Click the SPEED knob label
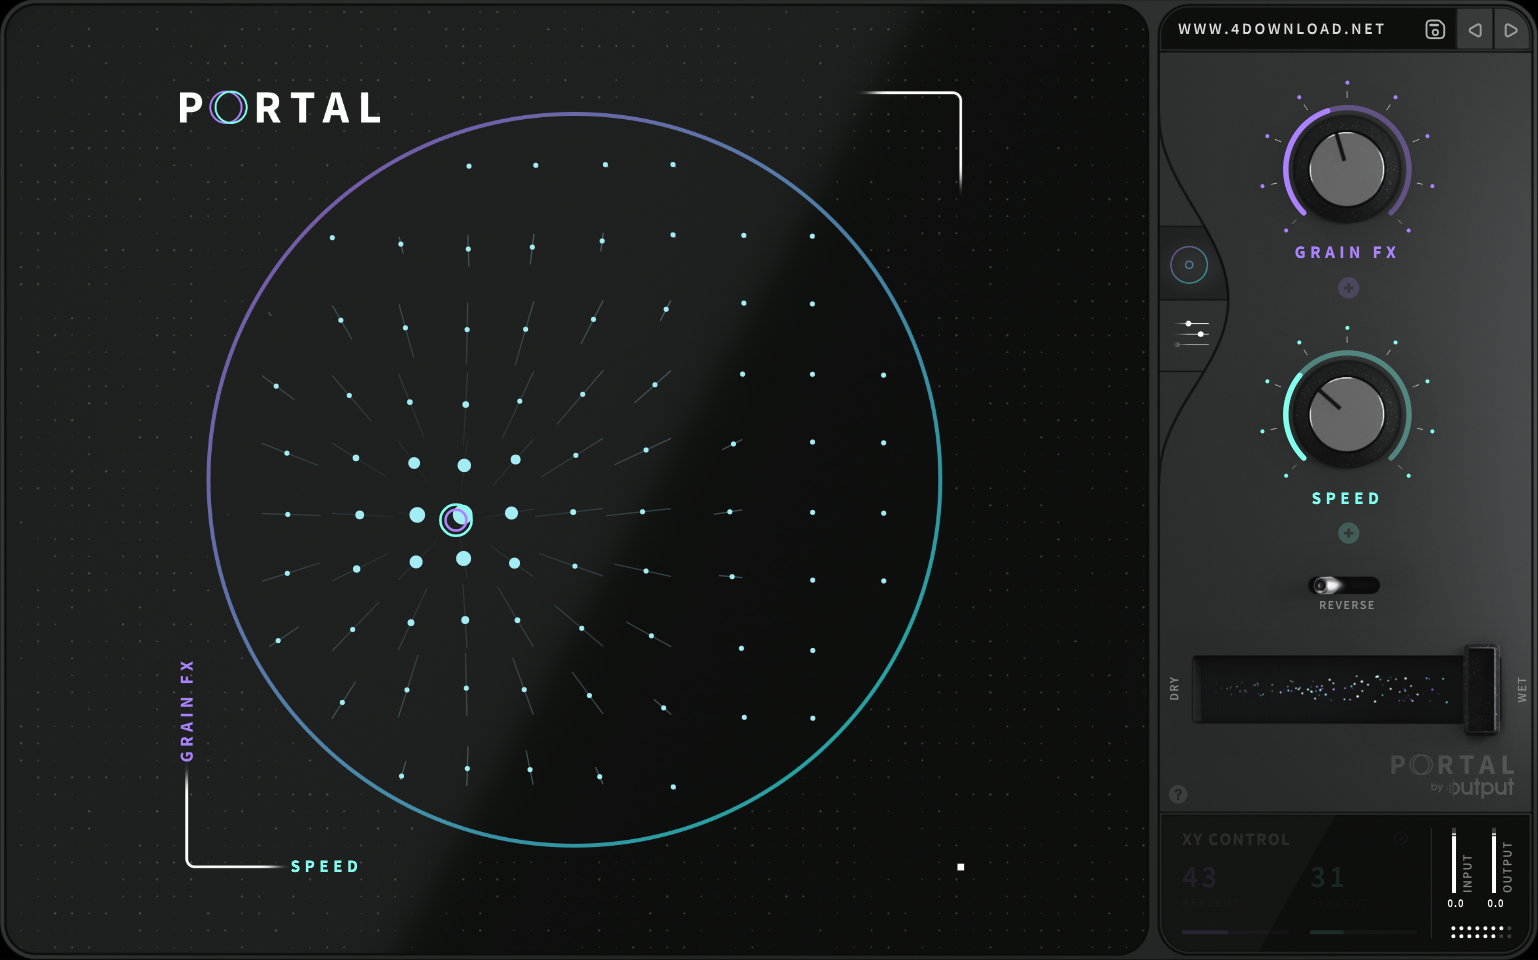This screenshot has height=960, width=1538. (1346, 498)
